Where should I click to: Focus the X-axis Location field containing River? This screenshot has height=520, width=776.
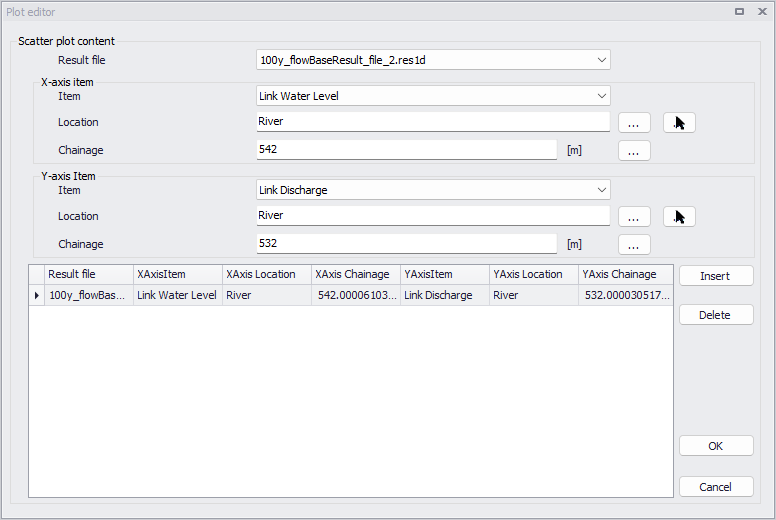pos(433,122)
